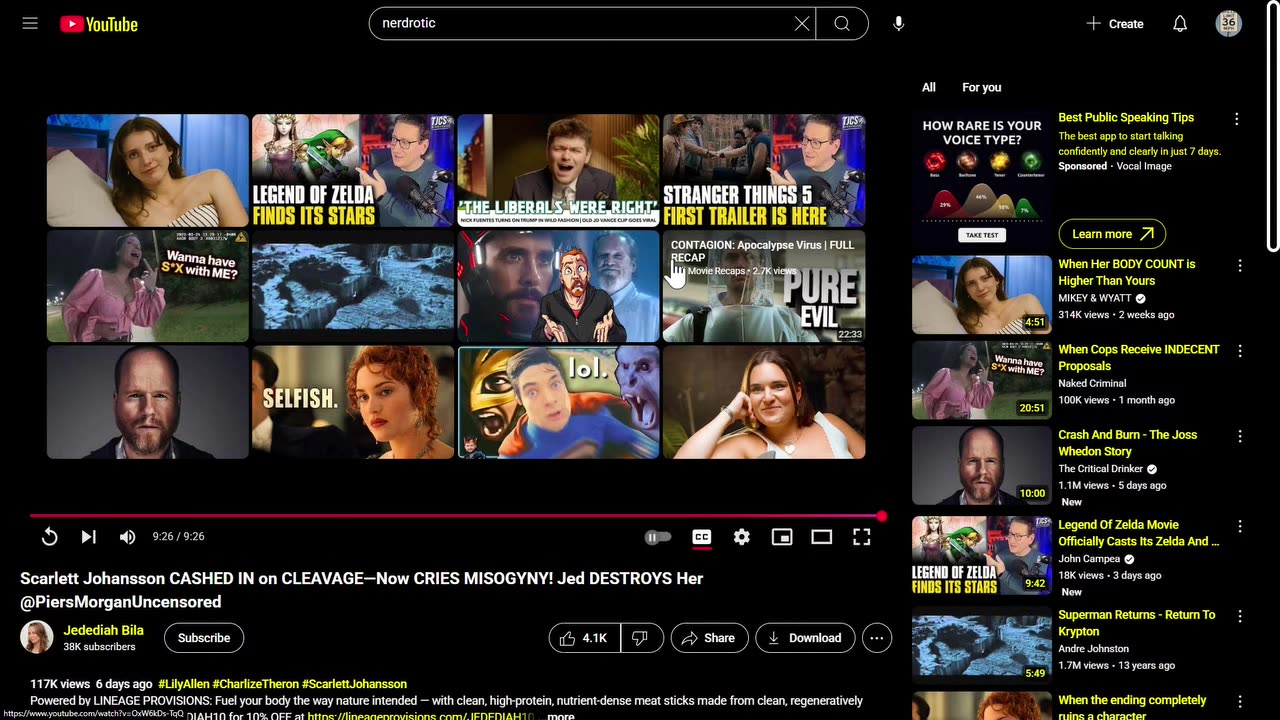Open 'When Her BODY COUNT' title link

1127,273
